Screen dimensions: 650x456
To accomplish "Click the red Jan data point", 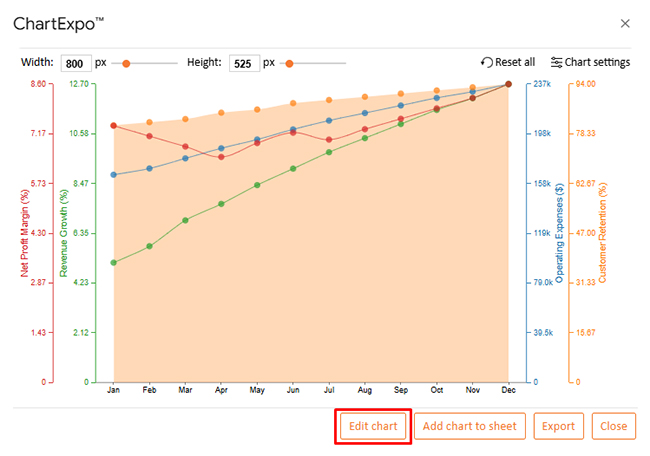I will 114,126.
